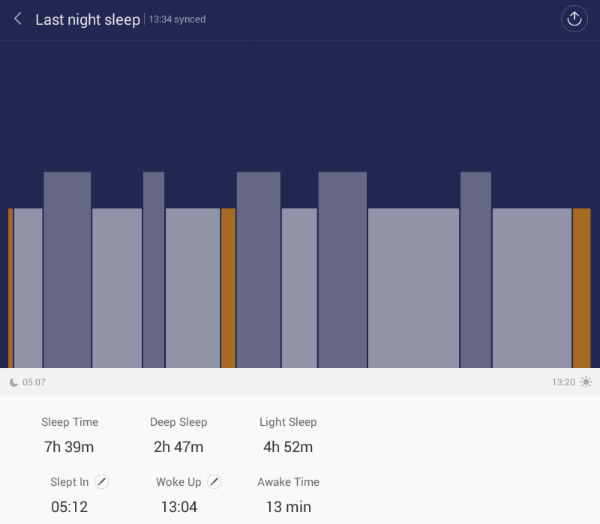This screenshot has width=600, height=524.
Task: Tap the 13:34 synced status text
Action: coord(178,20)
